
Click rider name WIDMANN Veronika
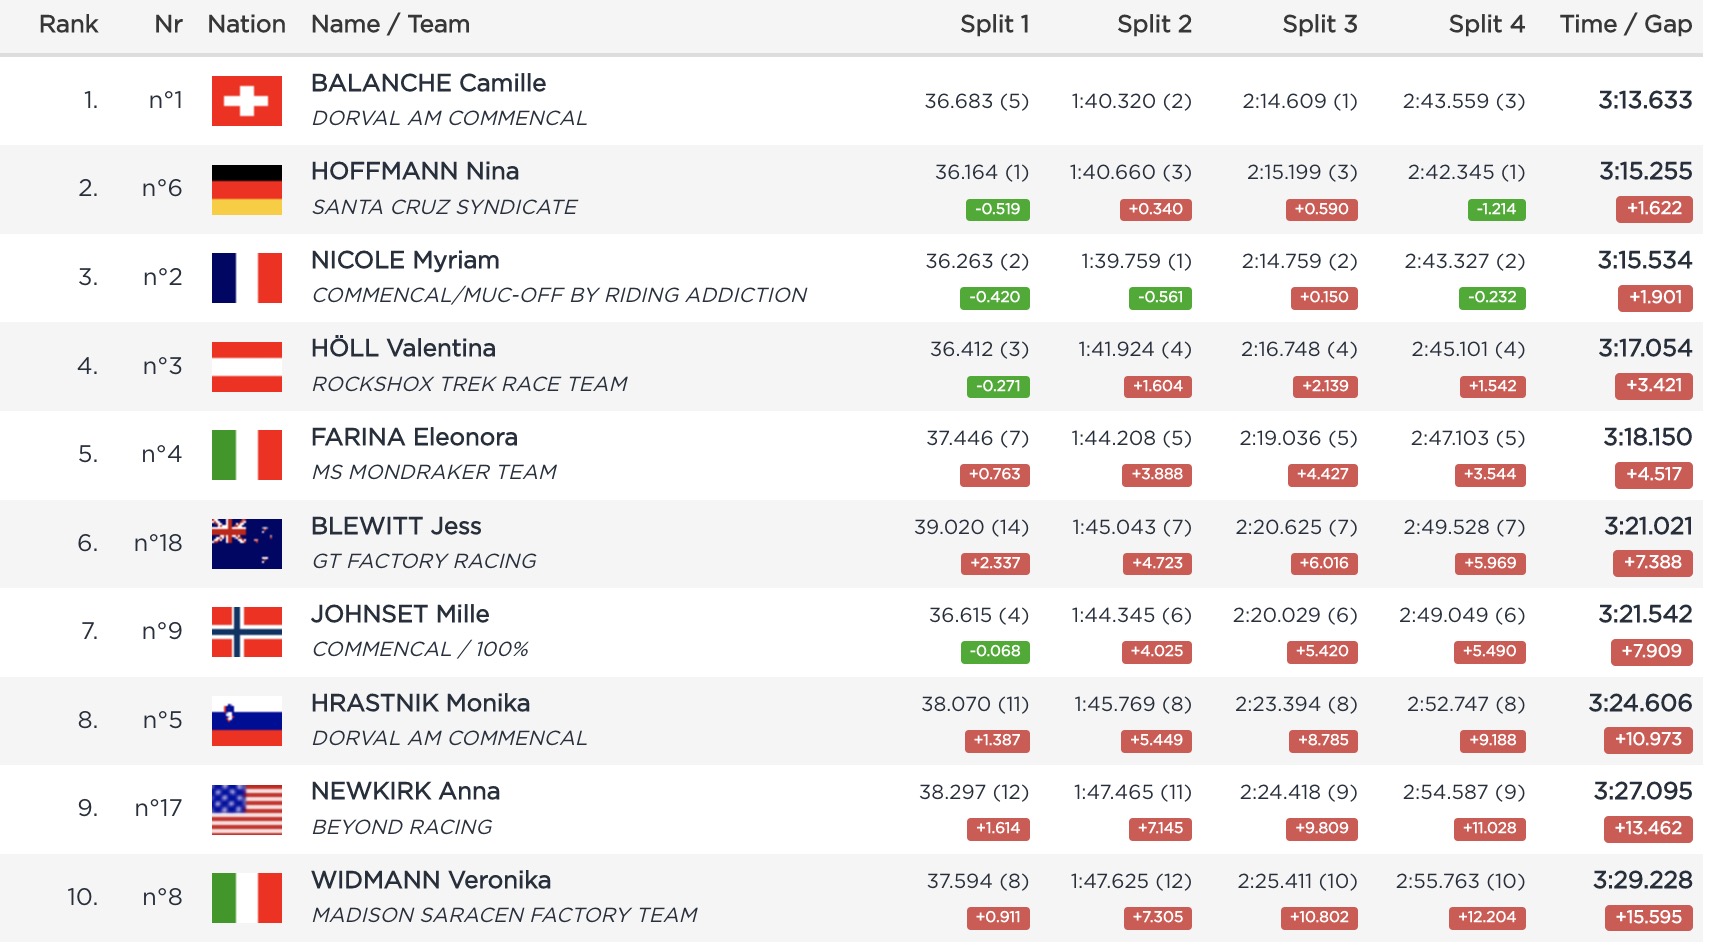430,880
